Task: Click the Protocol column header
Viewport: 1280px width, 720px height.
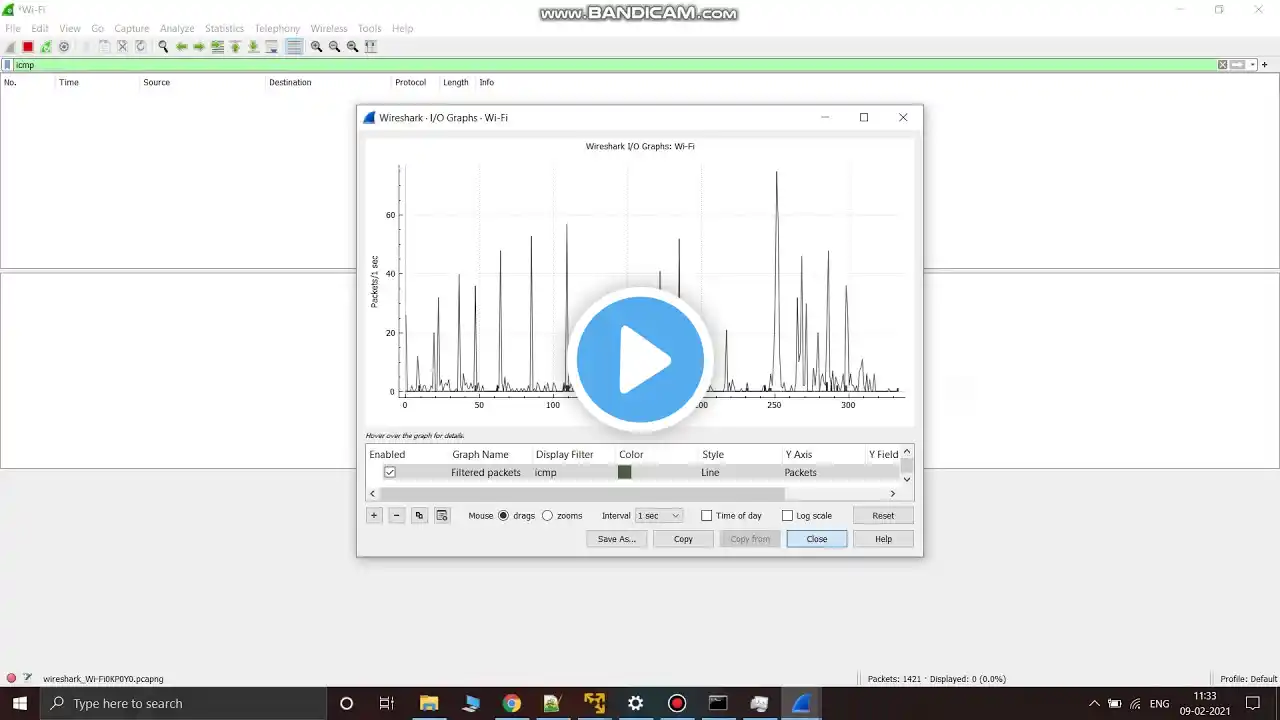Action: point(410,82)
